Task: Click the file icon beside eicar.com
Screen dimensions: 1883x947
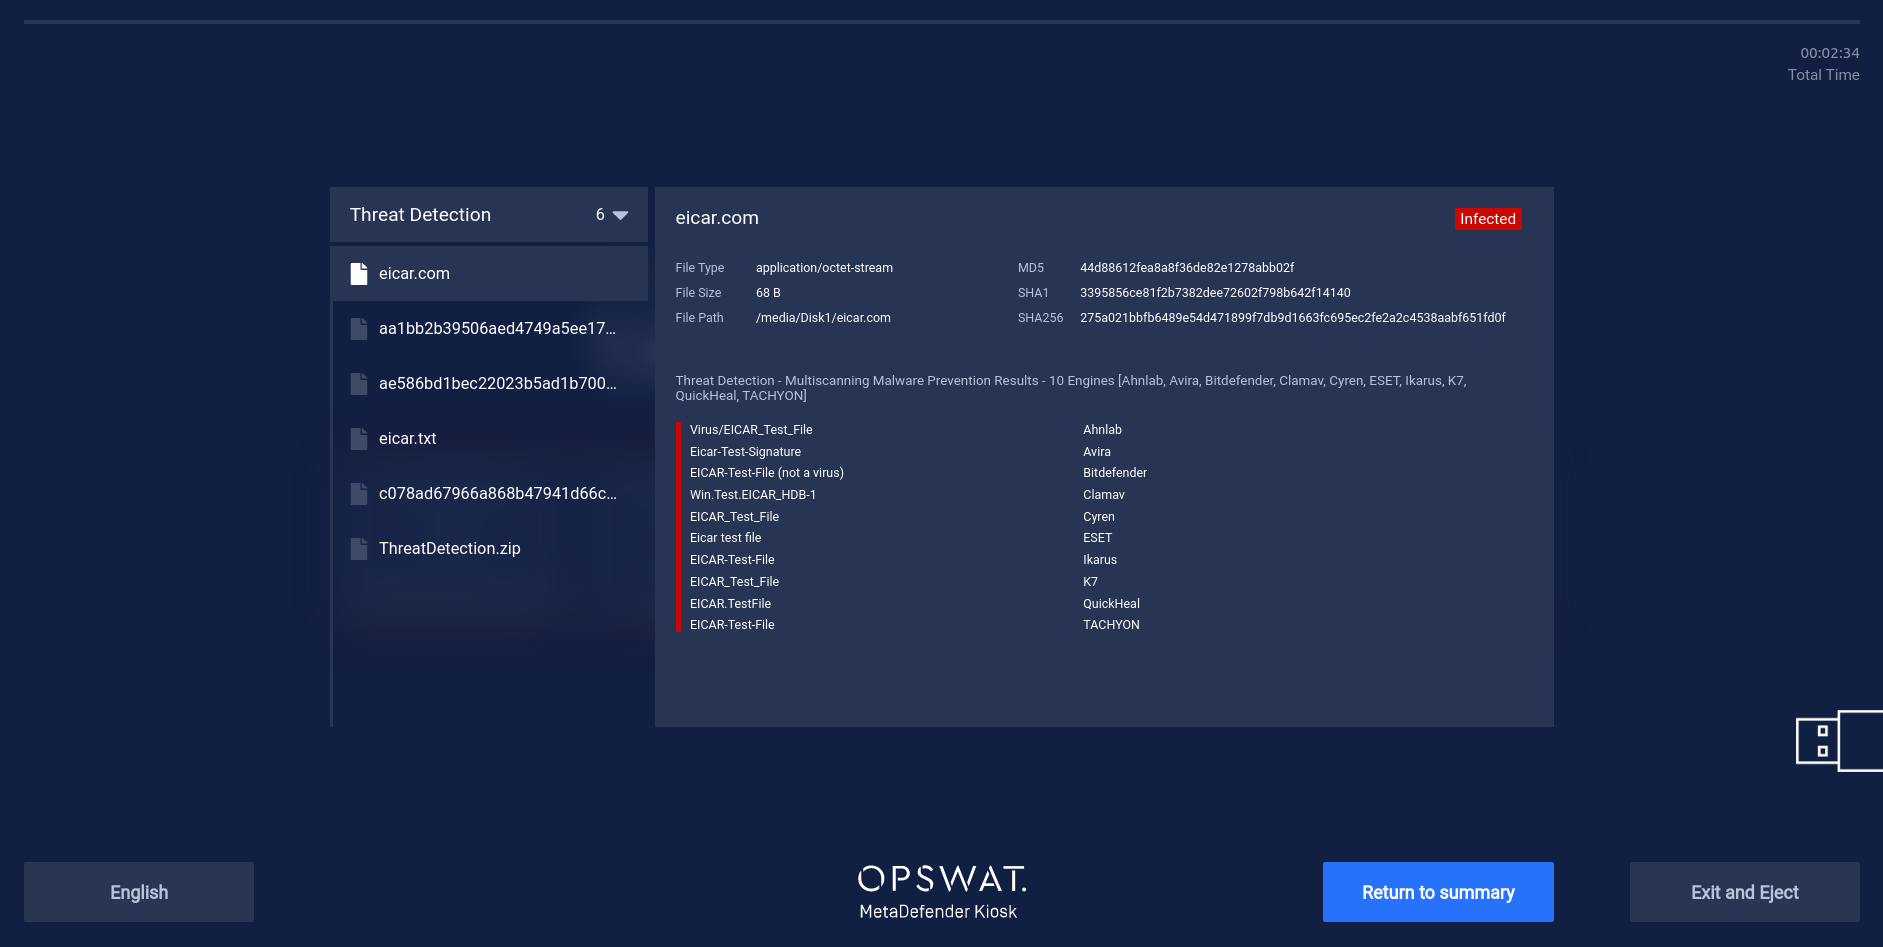Action: (x=359, y=274)
